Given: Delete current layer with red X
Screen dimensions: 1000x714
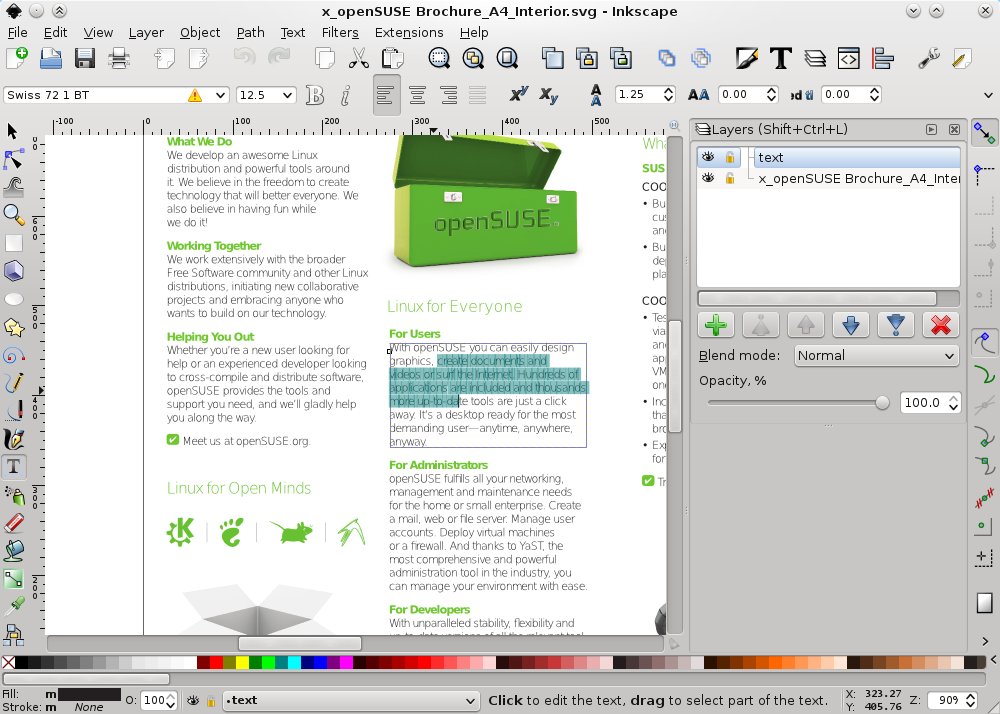Looking at the screenshot, I should (939, 325).
